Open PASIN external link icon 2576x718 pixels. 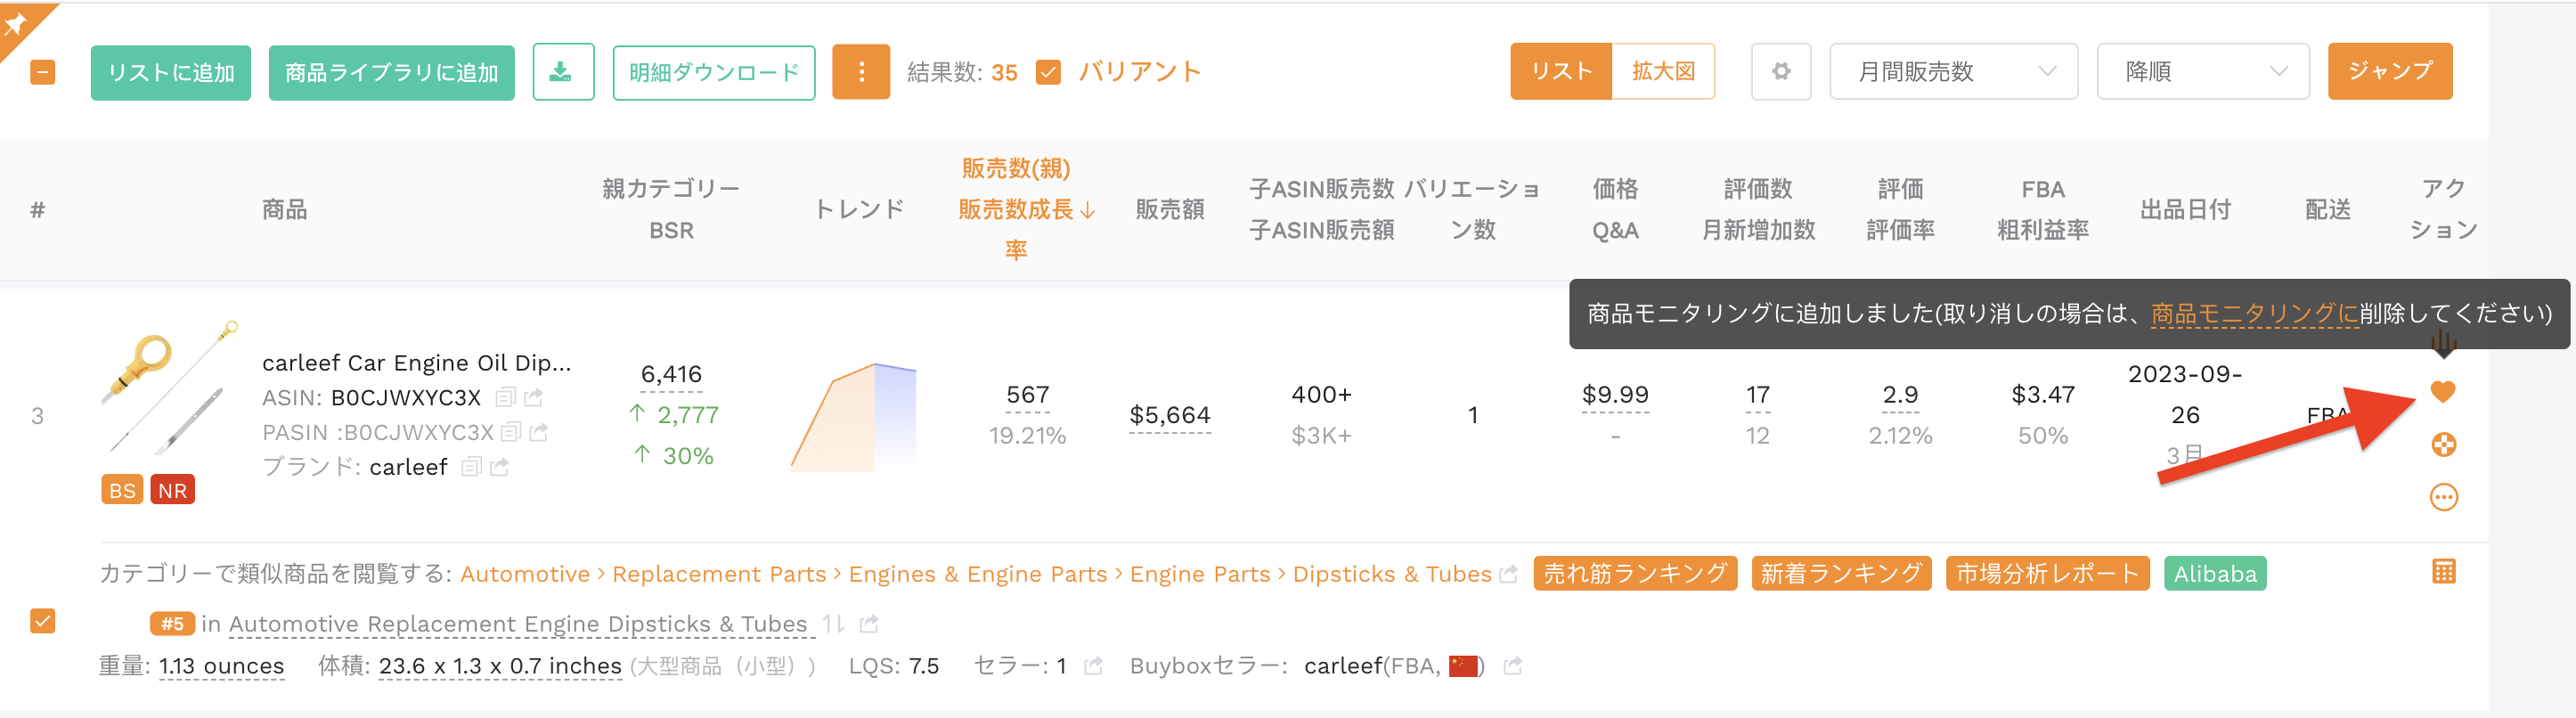(539, 432)
